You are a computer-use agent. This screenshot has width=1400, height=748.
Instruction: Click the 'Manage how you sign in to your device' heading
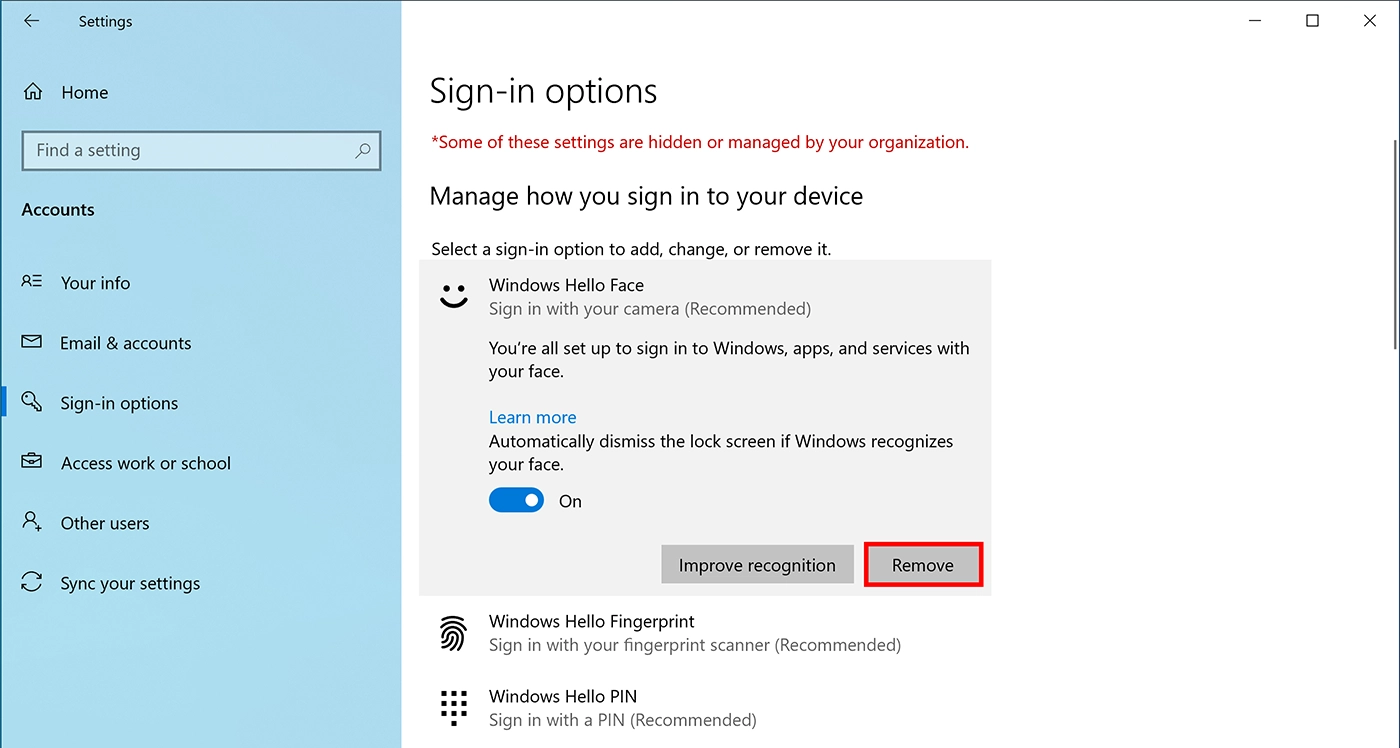[x=646, y=196]
